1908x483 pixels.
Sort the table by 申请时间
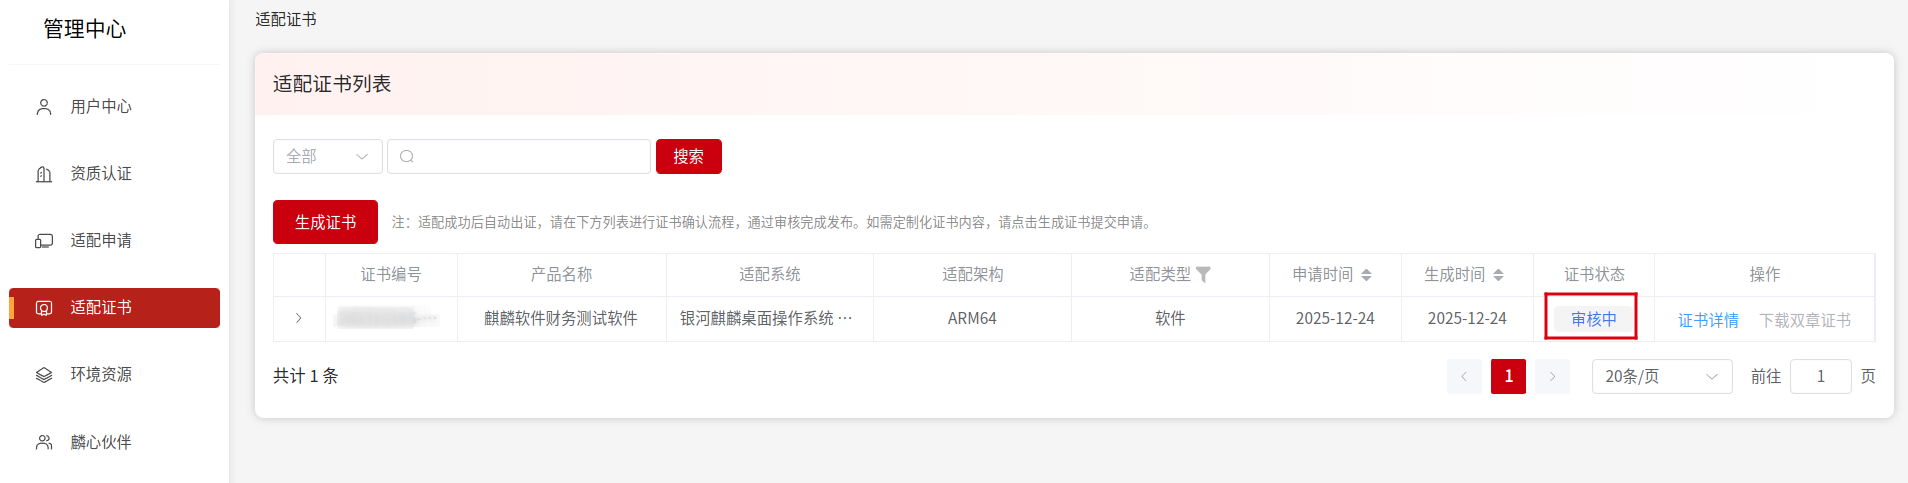pyautogui.click(x=1366, y=275)
